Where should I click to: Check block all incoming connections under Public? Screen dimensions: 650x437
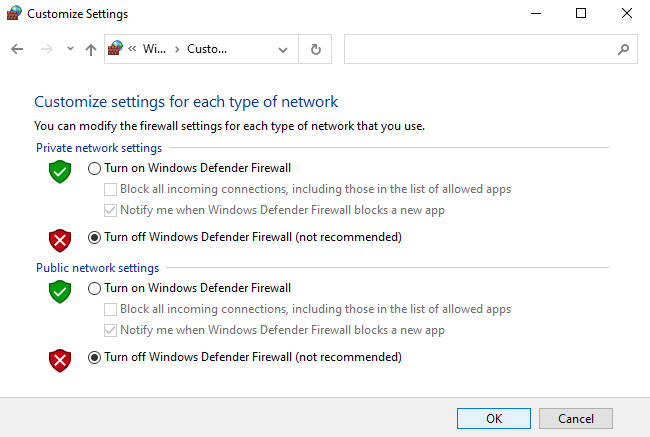110,309
